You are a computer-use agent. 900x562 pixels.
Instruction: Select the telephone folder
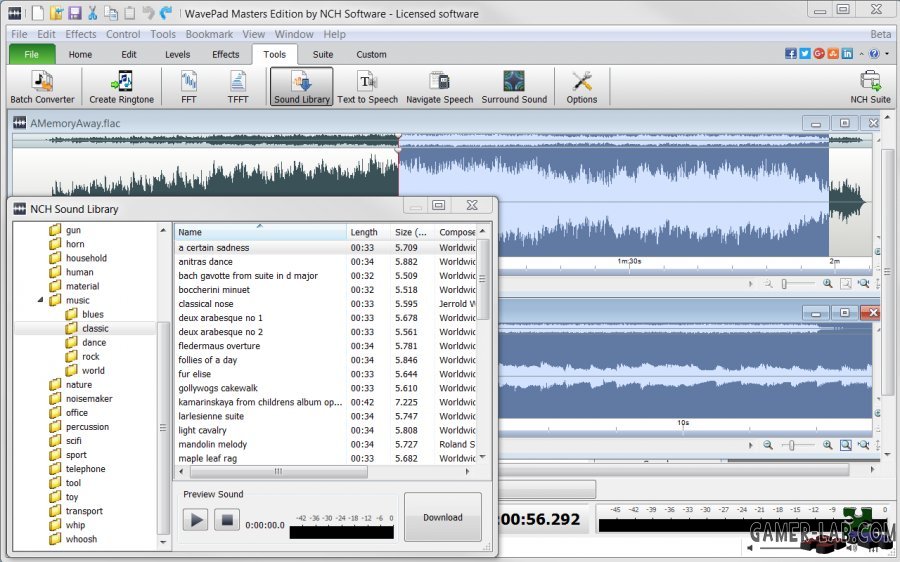[x=86, y=469]
